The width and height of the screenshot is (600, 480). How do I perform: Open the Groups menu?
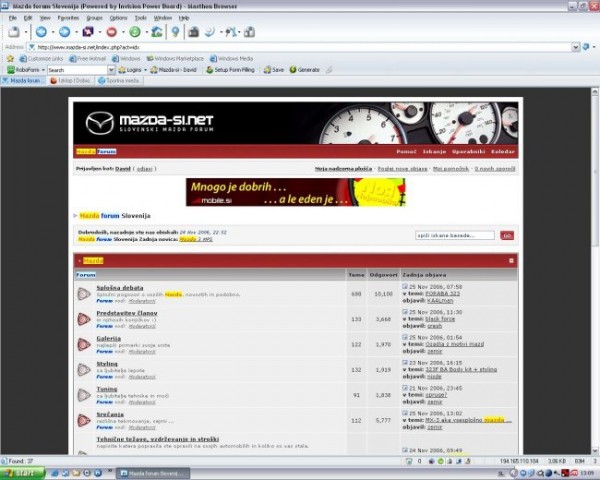click(94, 18)
